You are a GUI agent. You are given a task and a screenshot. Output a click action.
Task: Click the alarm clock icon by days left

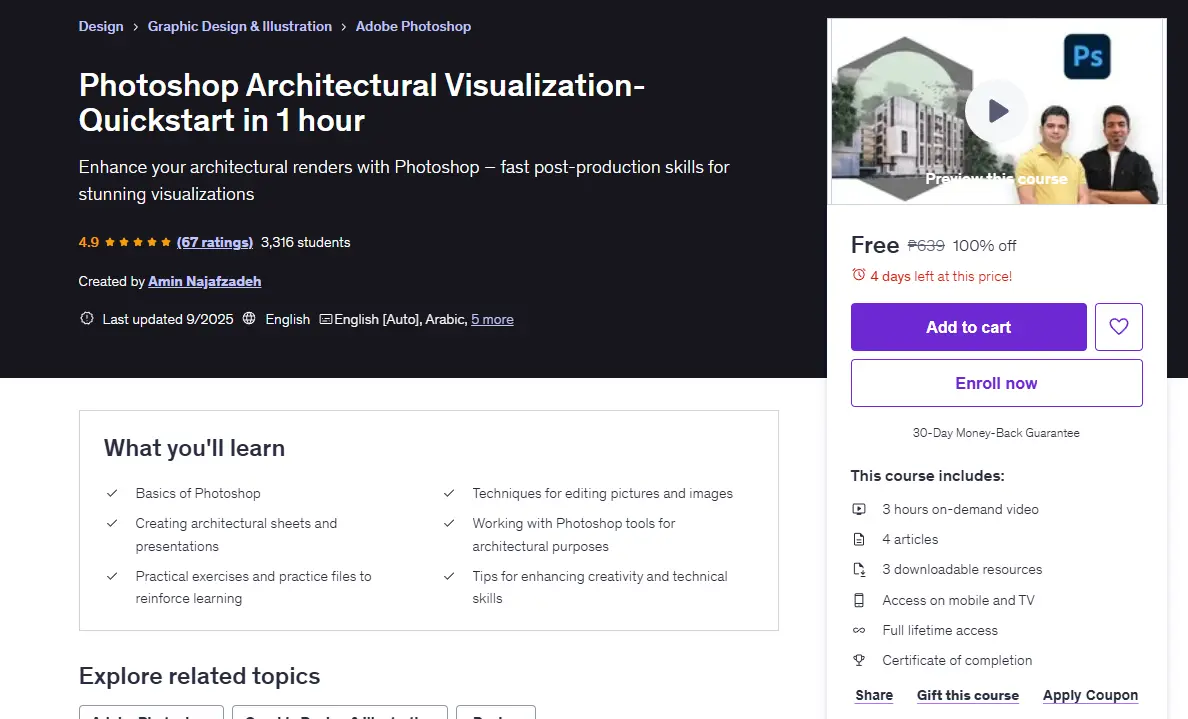[858, 275]
